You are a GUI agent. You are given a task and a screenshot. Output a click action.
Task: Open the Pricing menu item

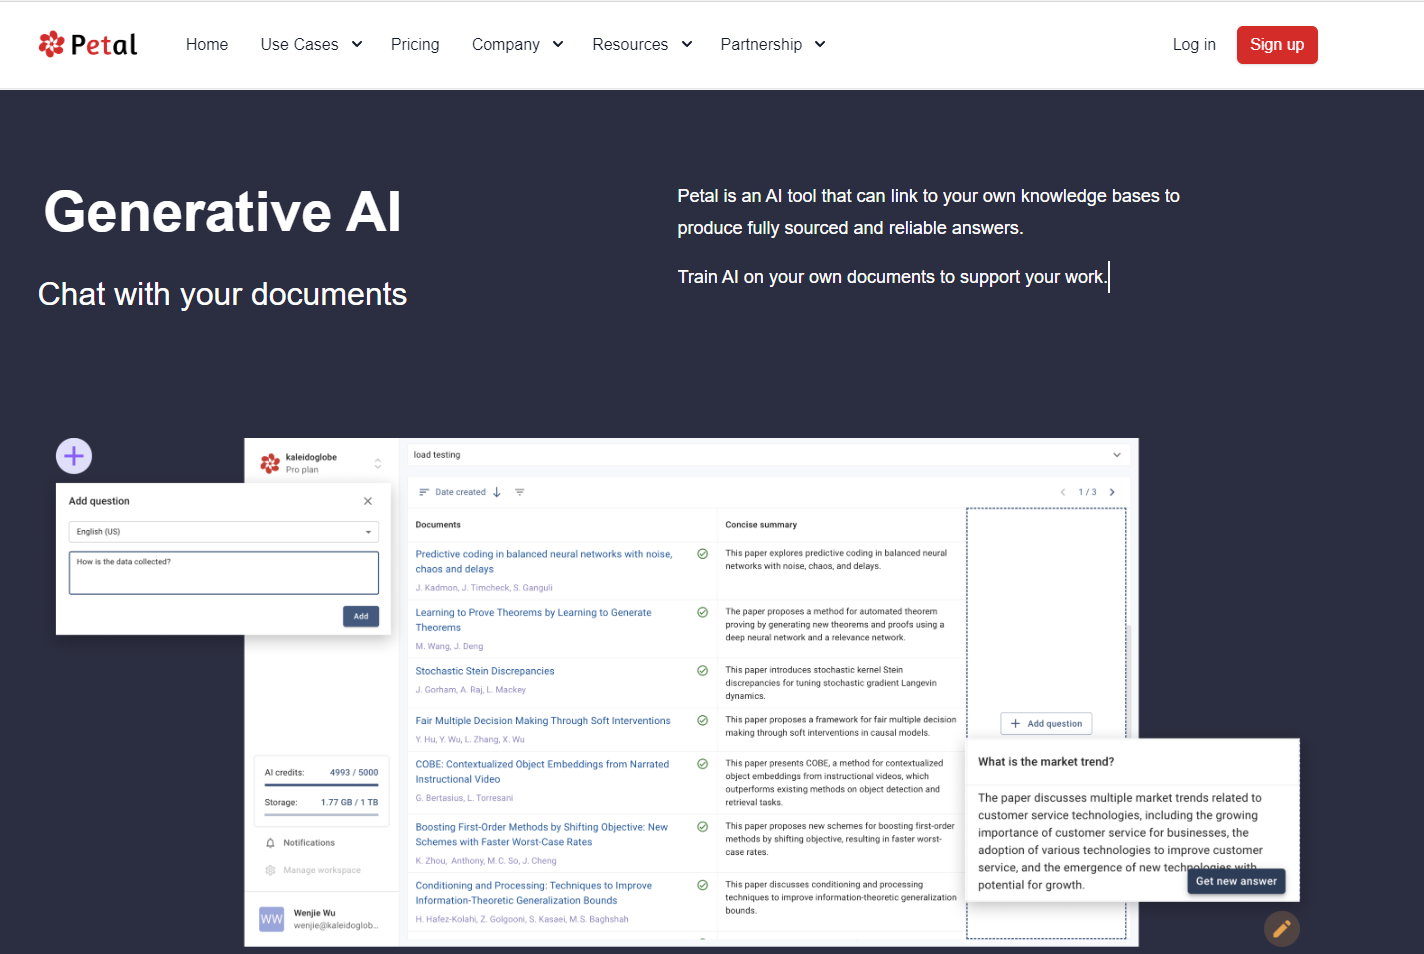point(415,44)
